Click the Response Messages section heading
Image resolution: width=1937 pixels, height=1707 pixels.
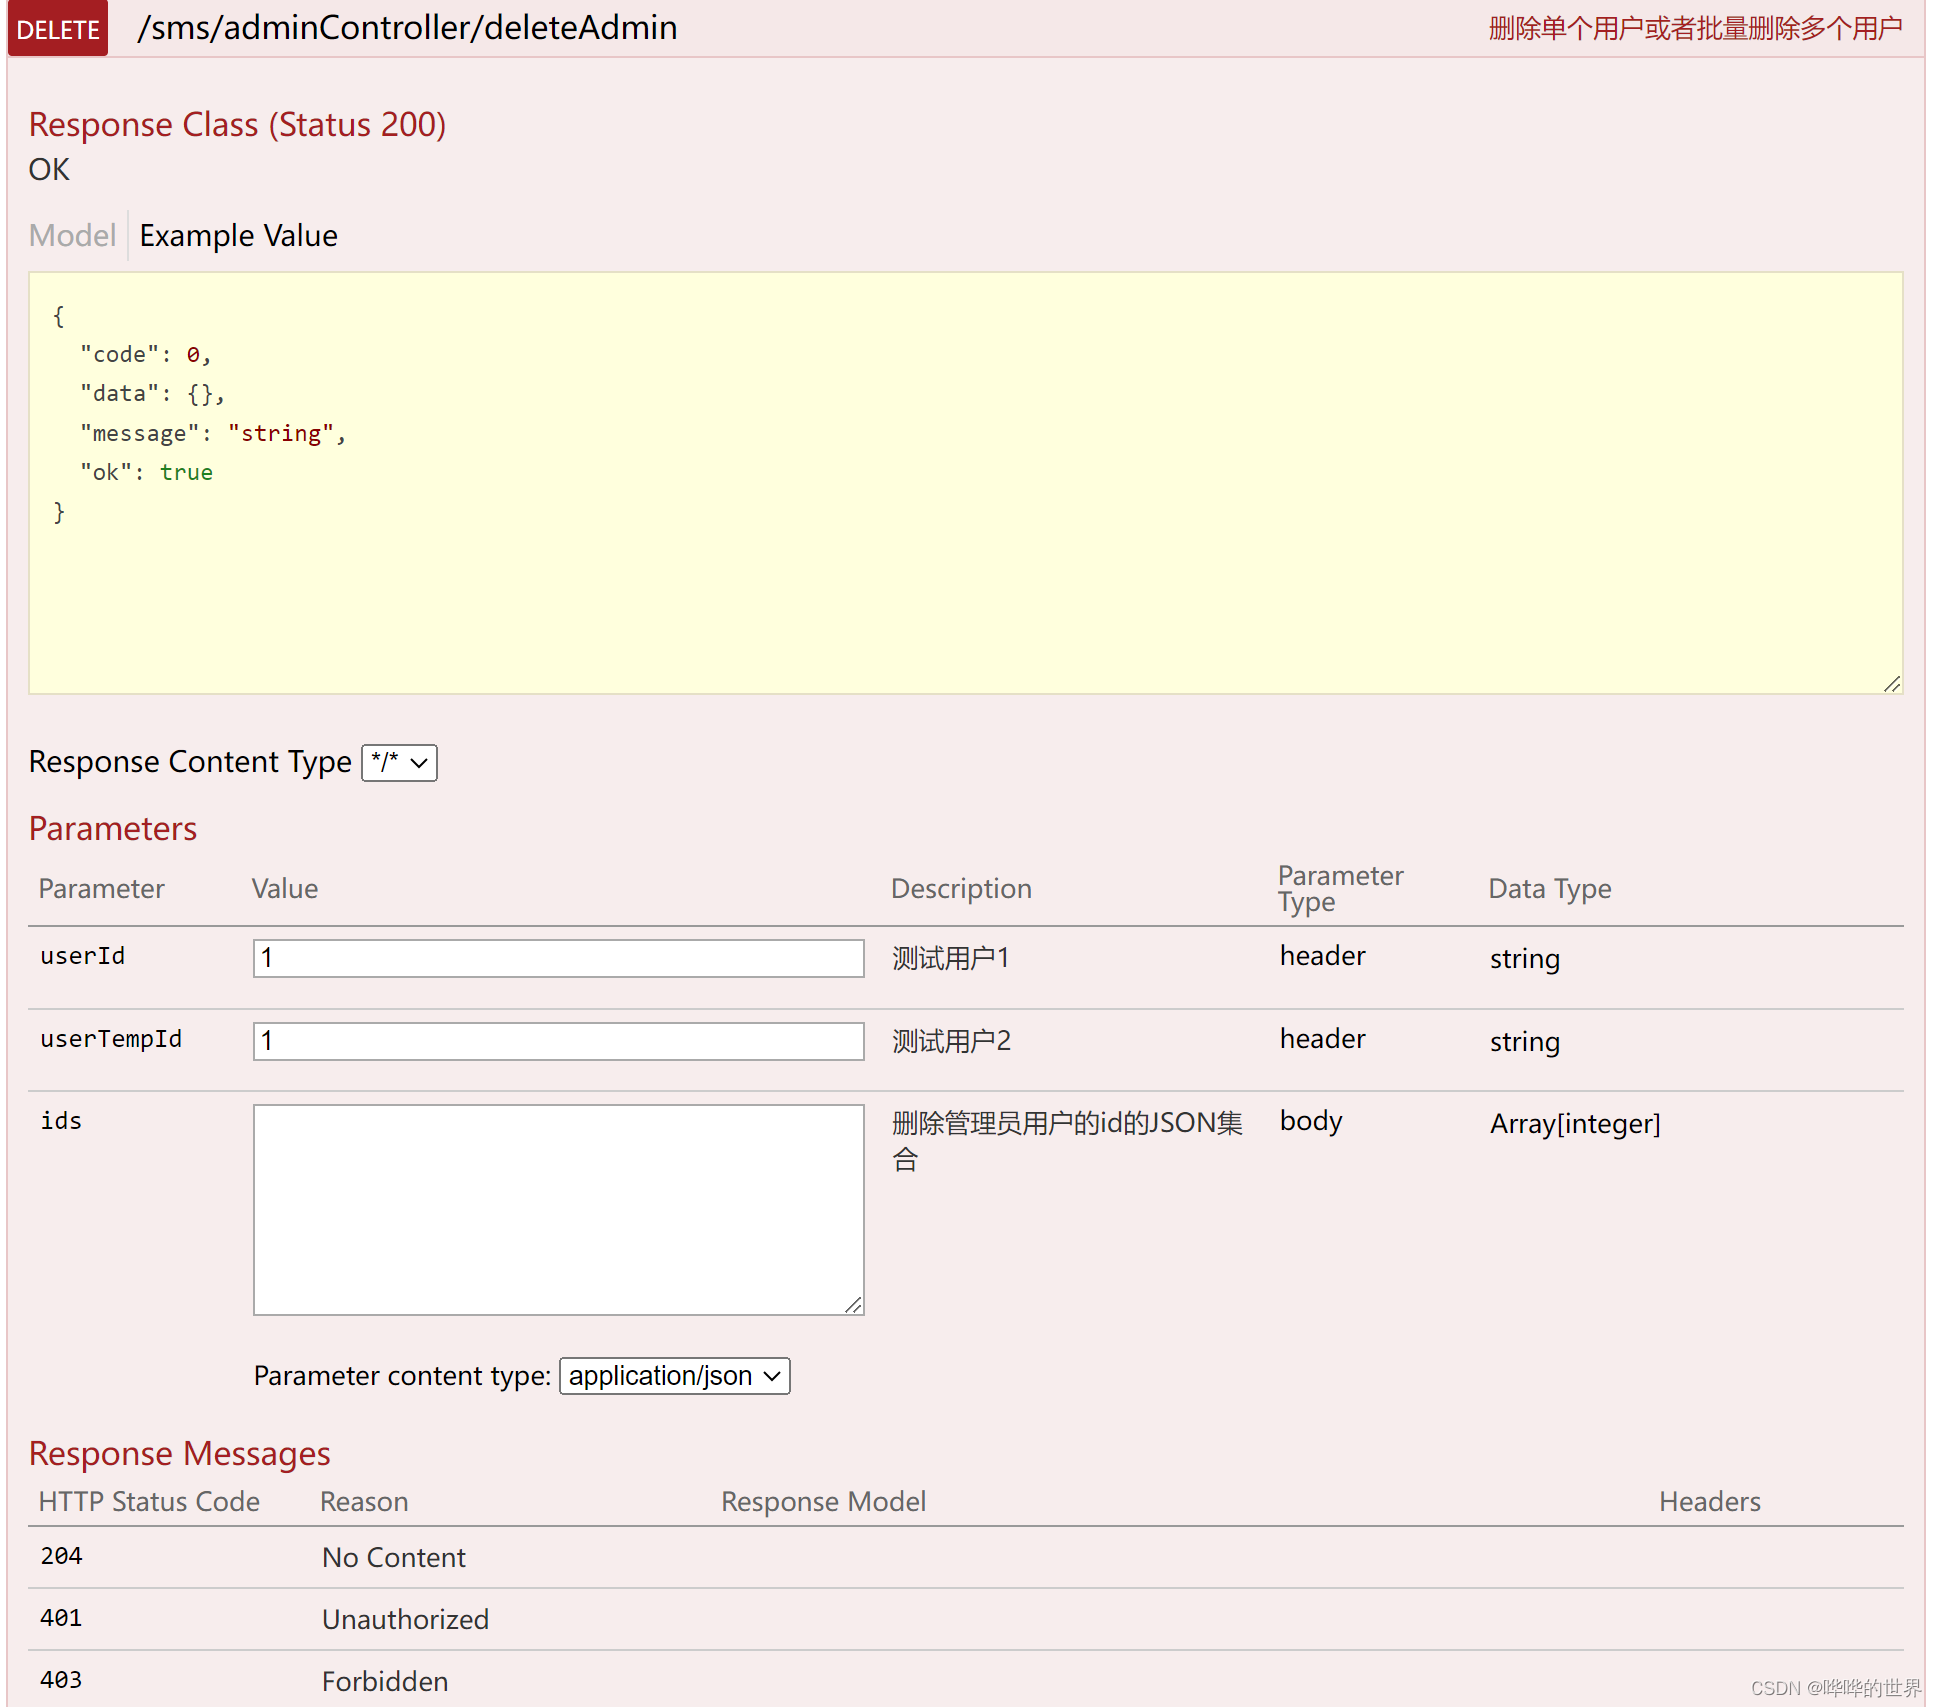(179, 1454)
